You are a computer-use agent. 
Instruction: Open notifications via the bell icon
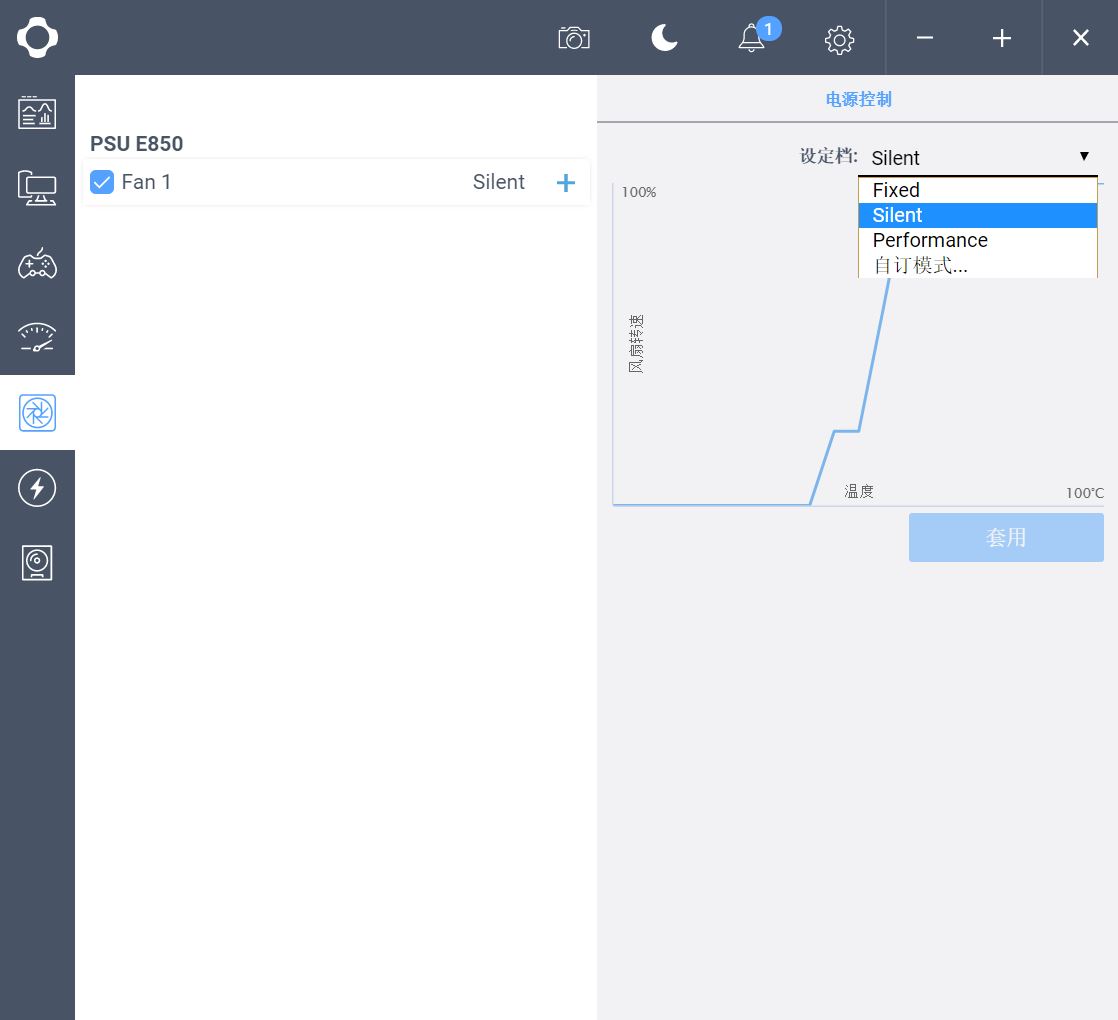pyautogui.click(x=752, y=38)
